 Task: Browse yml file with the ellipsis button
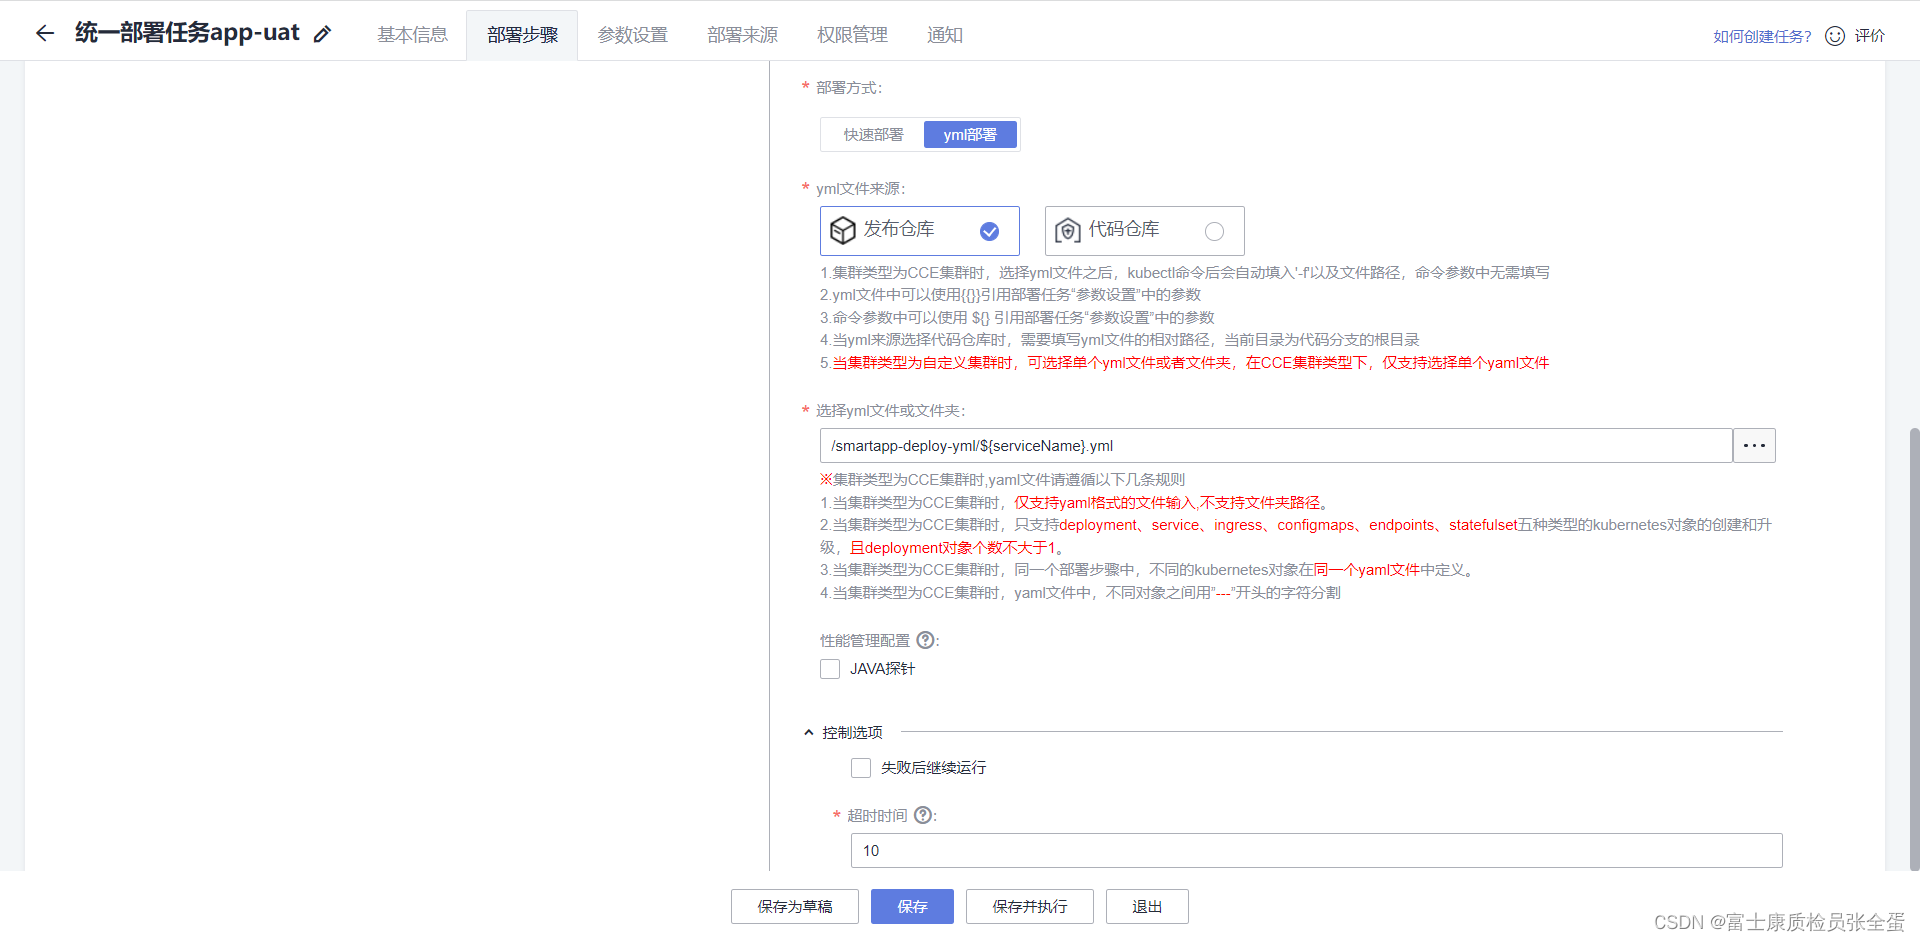(x=1754, y=446)
